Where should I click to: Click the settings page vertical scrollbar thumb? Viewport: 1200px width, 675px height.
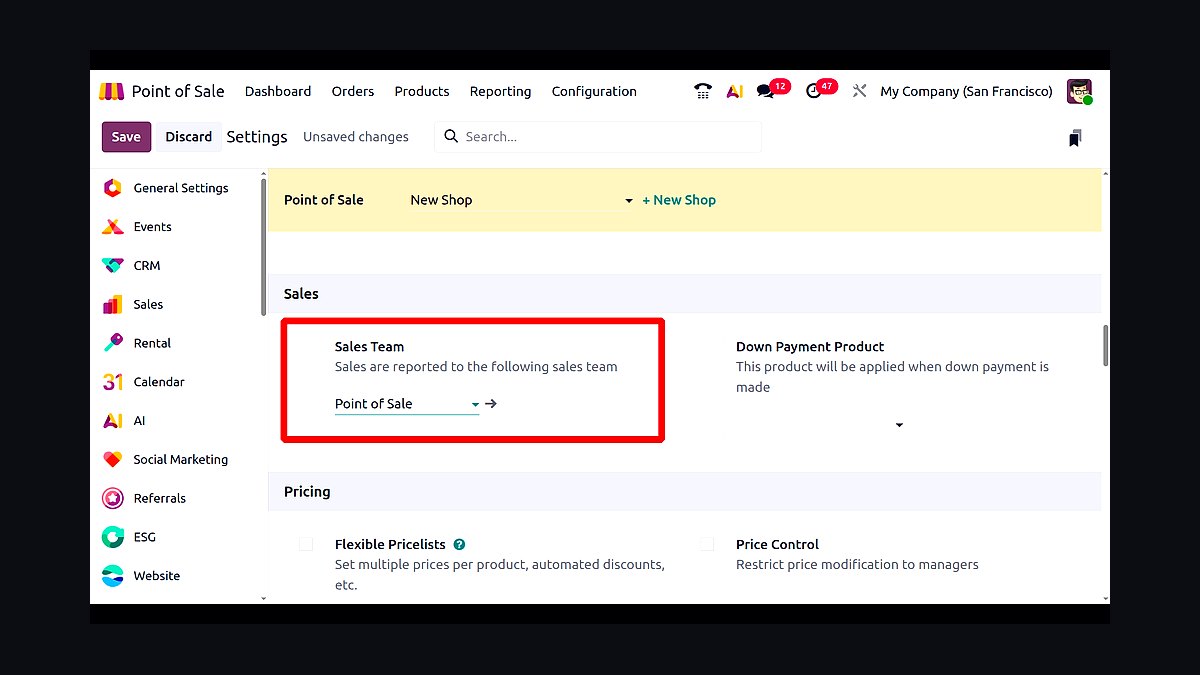tap(1105, 345)
